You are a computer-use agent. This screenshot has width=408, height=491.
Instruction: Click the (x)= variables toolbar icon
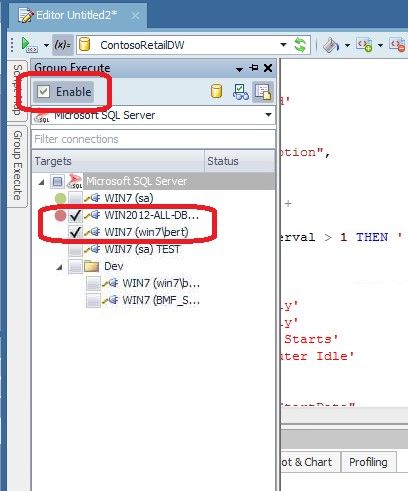(x=63, y=45)
